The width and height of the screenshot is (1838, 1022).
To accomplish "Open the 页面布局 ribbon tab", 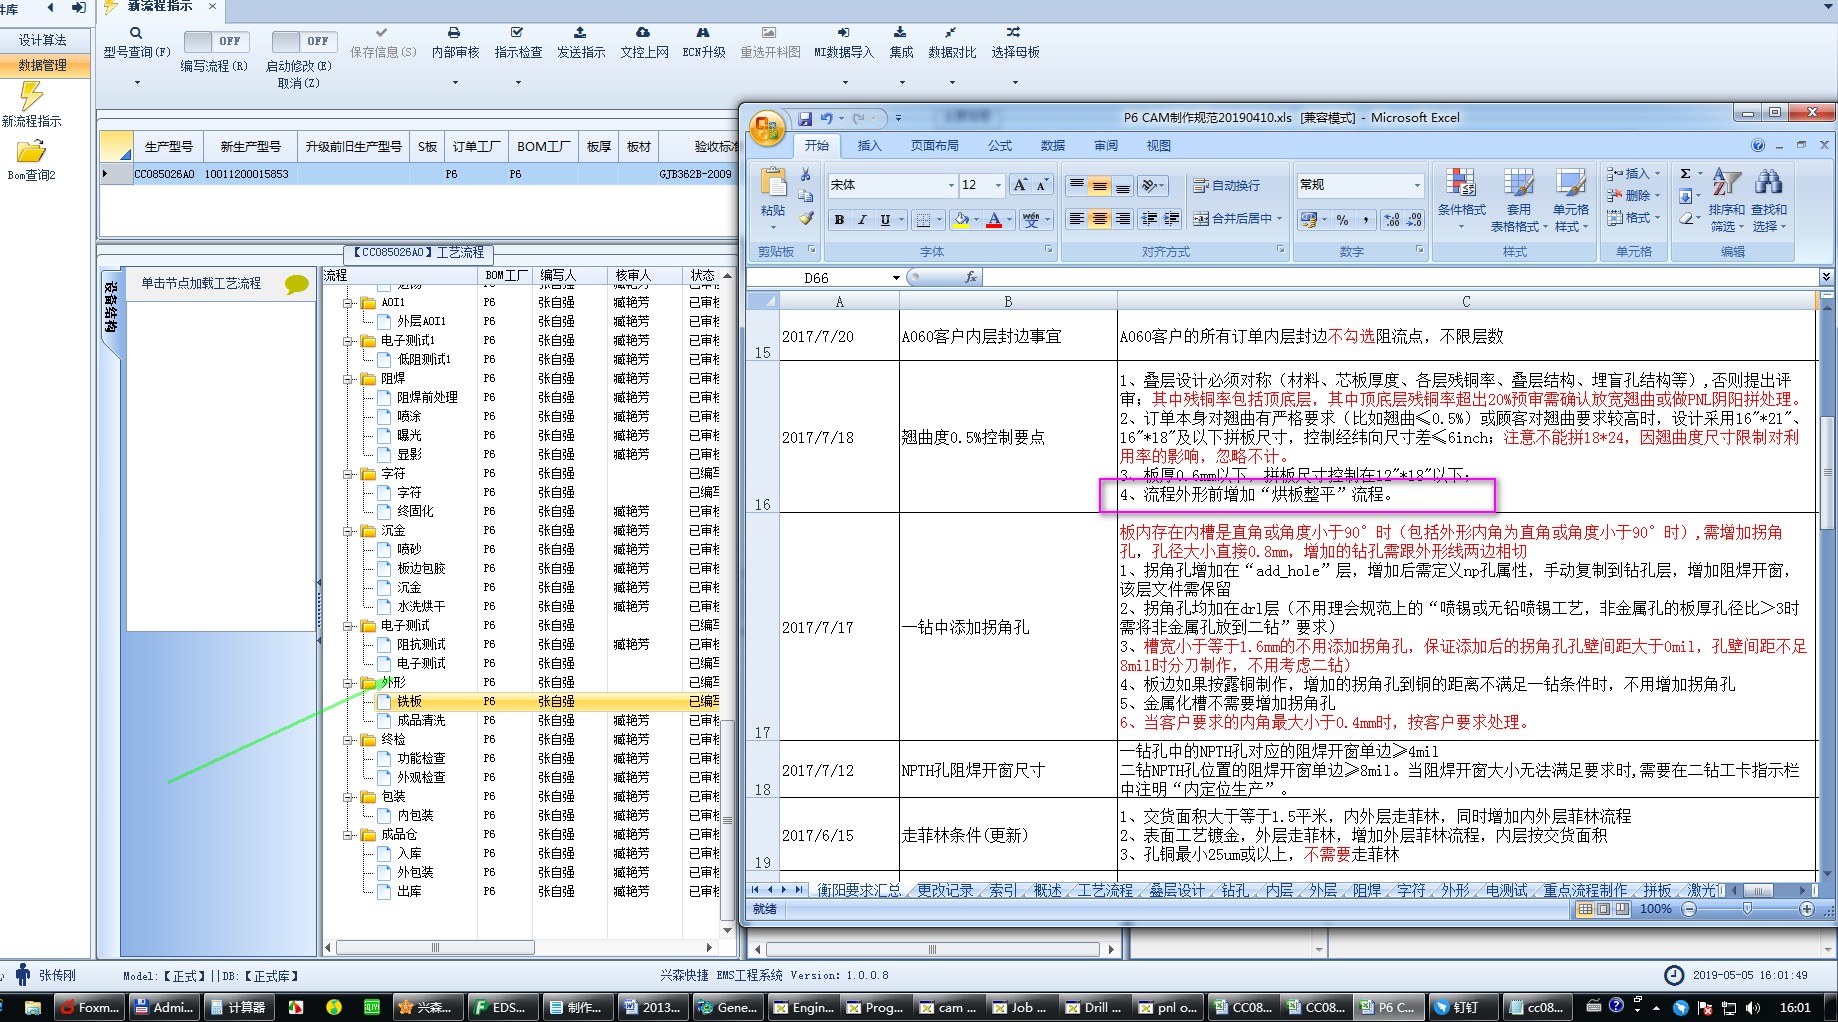I will click(934, 146).
